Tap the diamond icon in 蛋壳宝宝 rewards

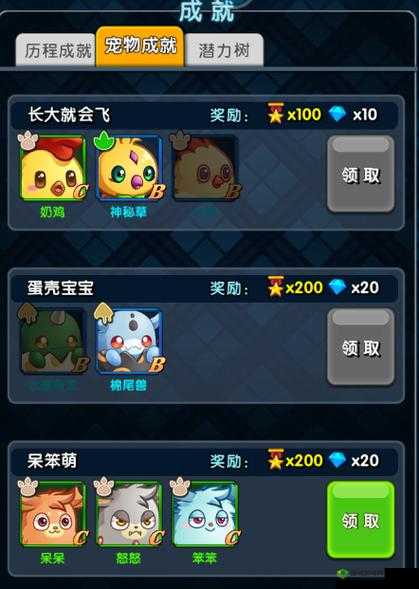coord(337,287)
